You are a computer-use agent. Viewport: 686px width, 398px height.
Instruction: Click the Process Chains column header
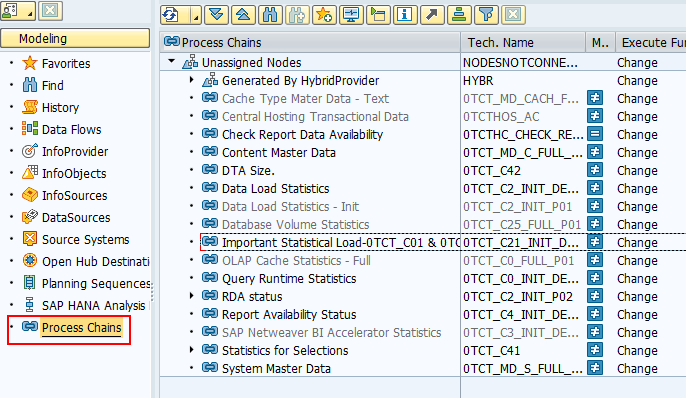[x=310, y=42]
